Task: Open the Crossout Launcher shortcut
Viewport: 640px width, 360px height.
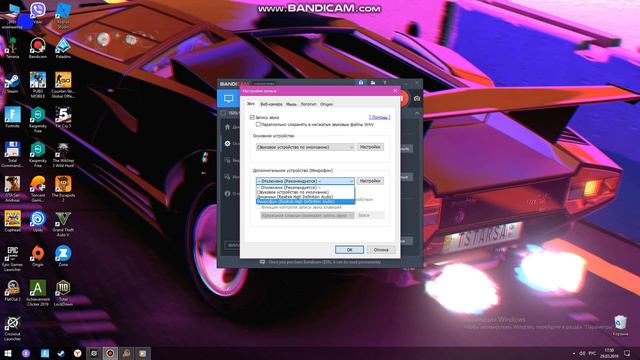Action: (12, 328)
